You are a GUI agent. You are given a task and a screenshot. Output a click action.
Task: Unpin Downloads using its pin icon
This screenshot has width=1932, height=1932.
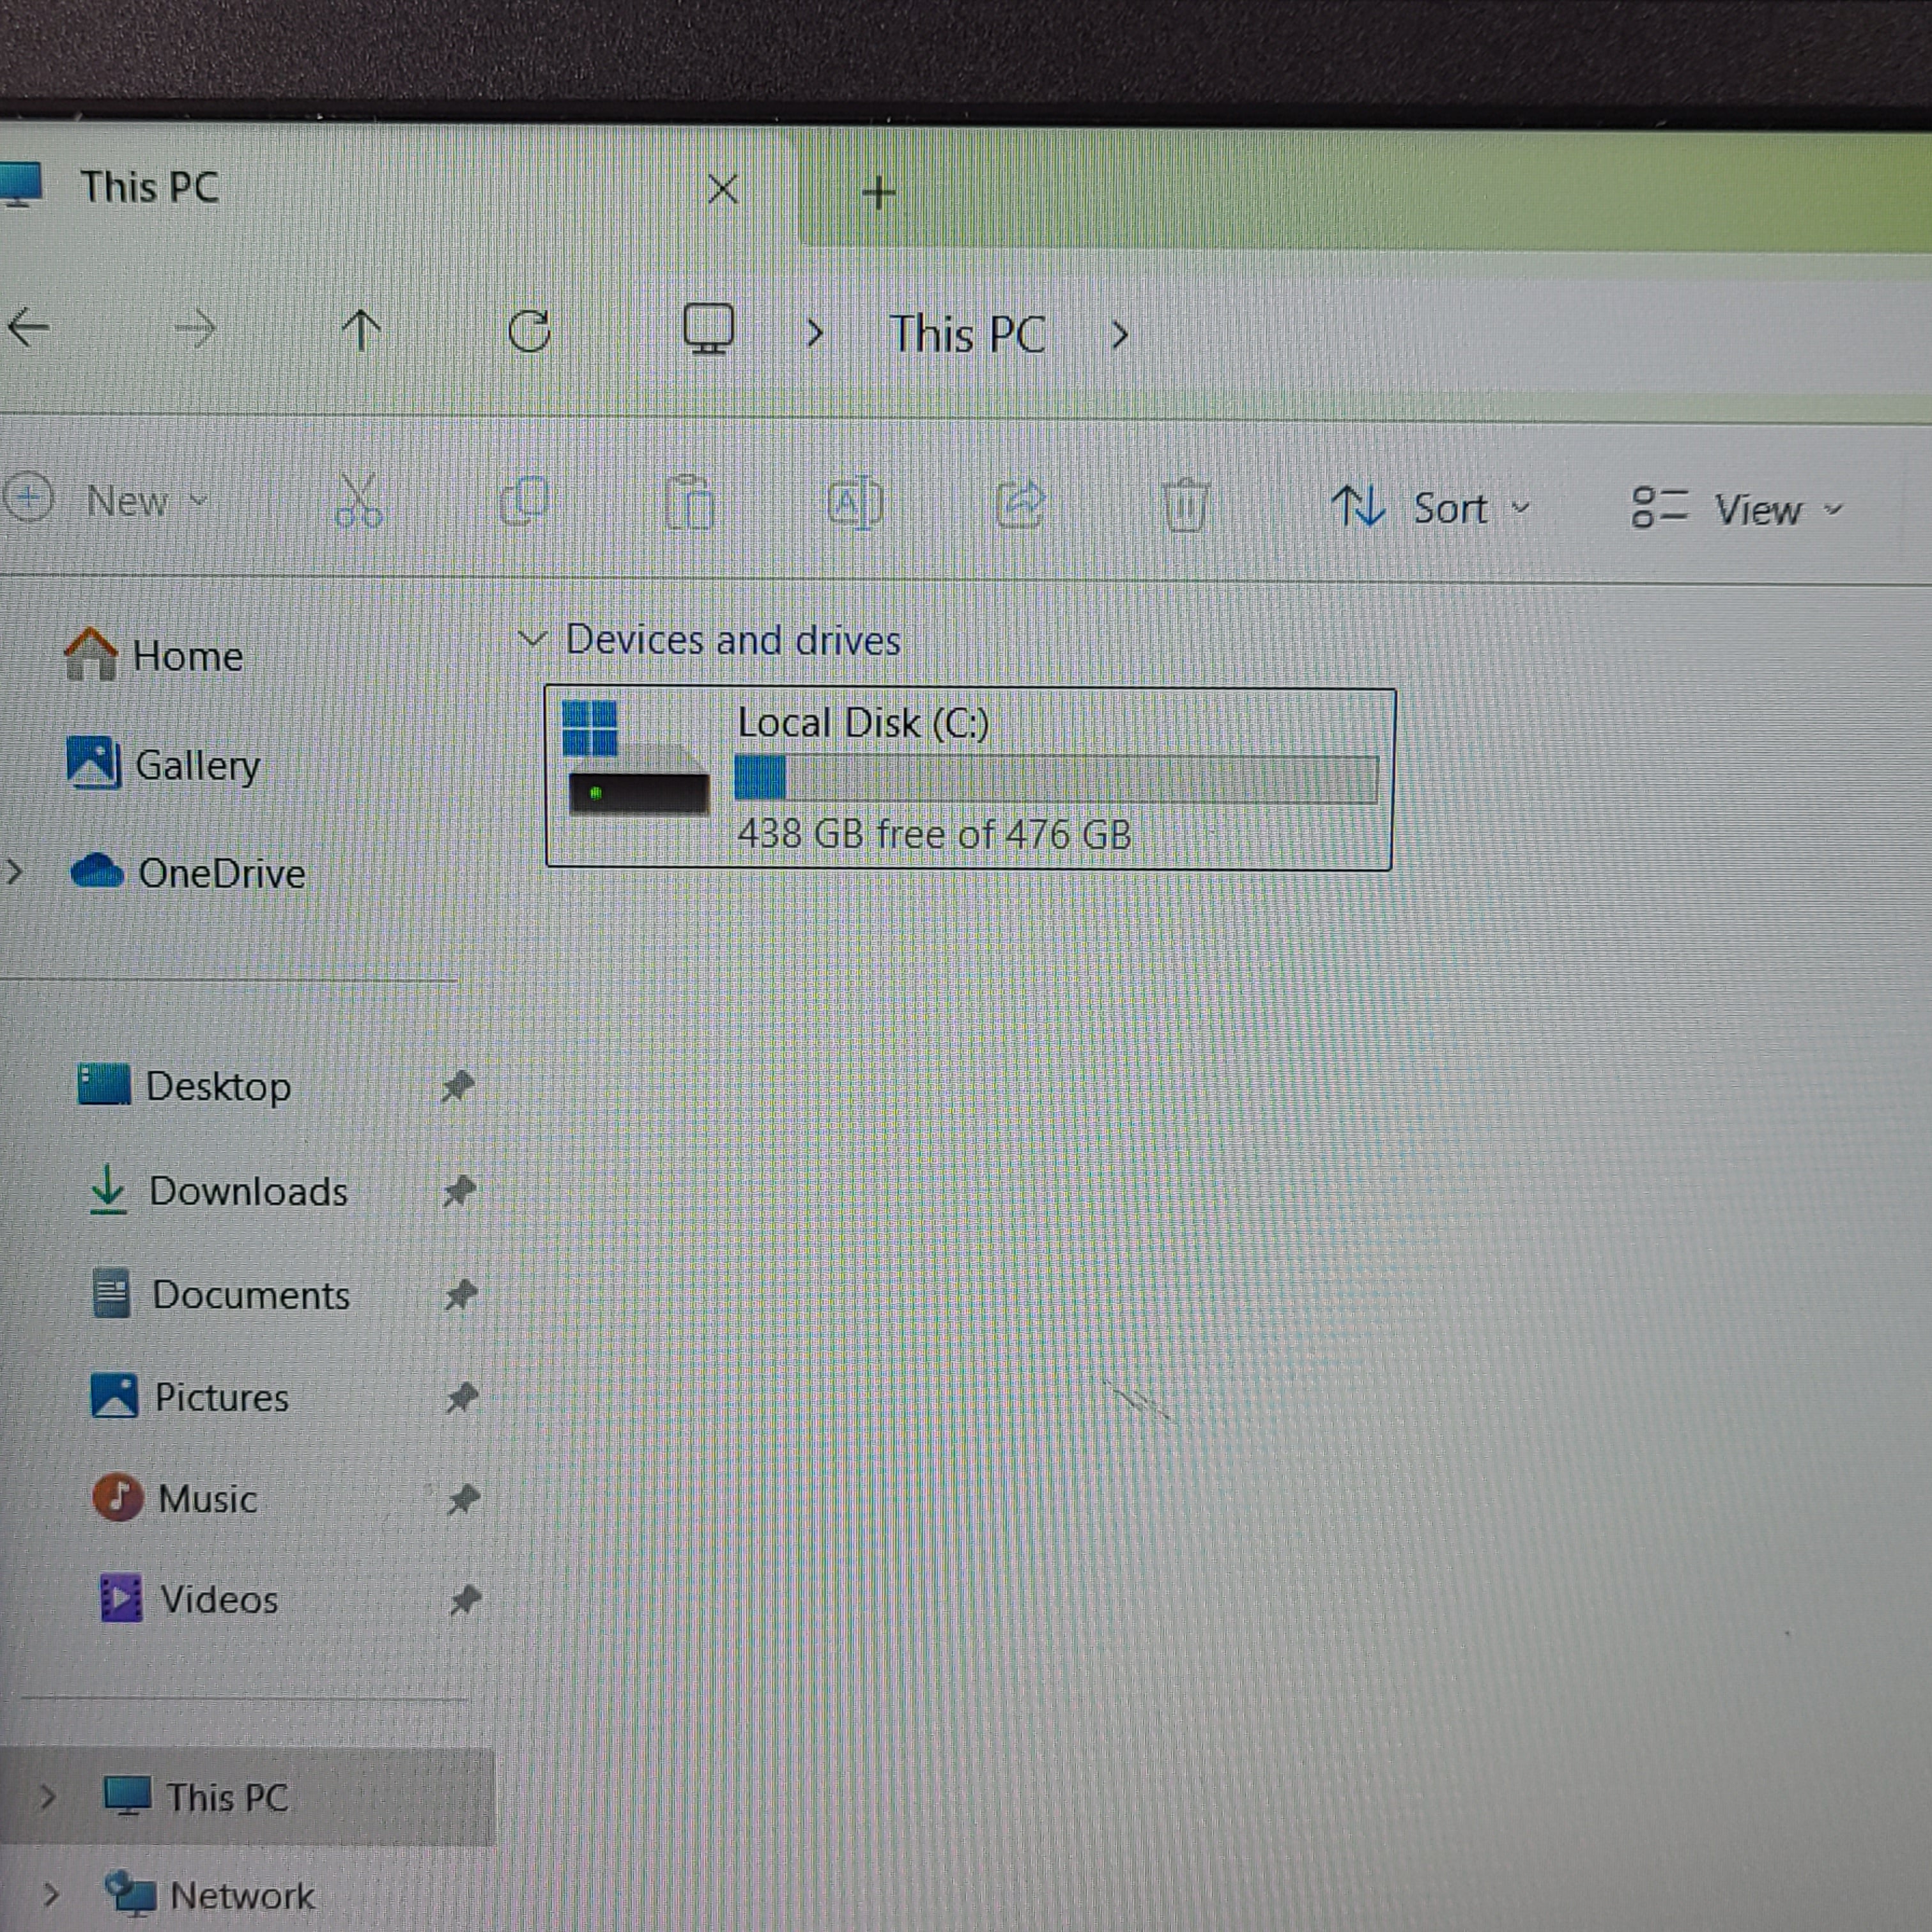tap(459, 1191)
